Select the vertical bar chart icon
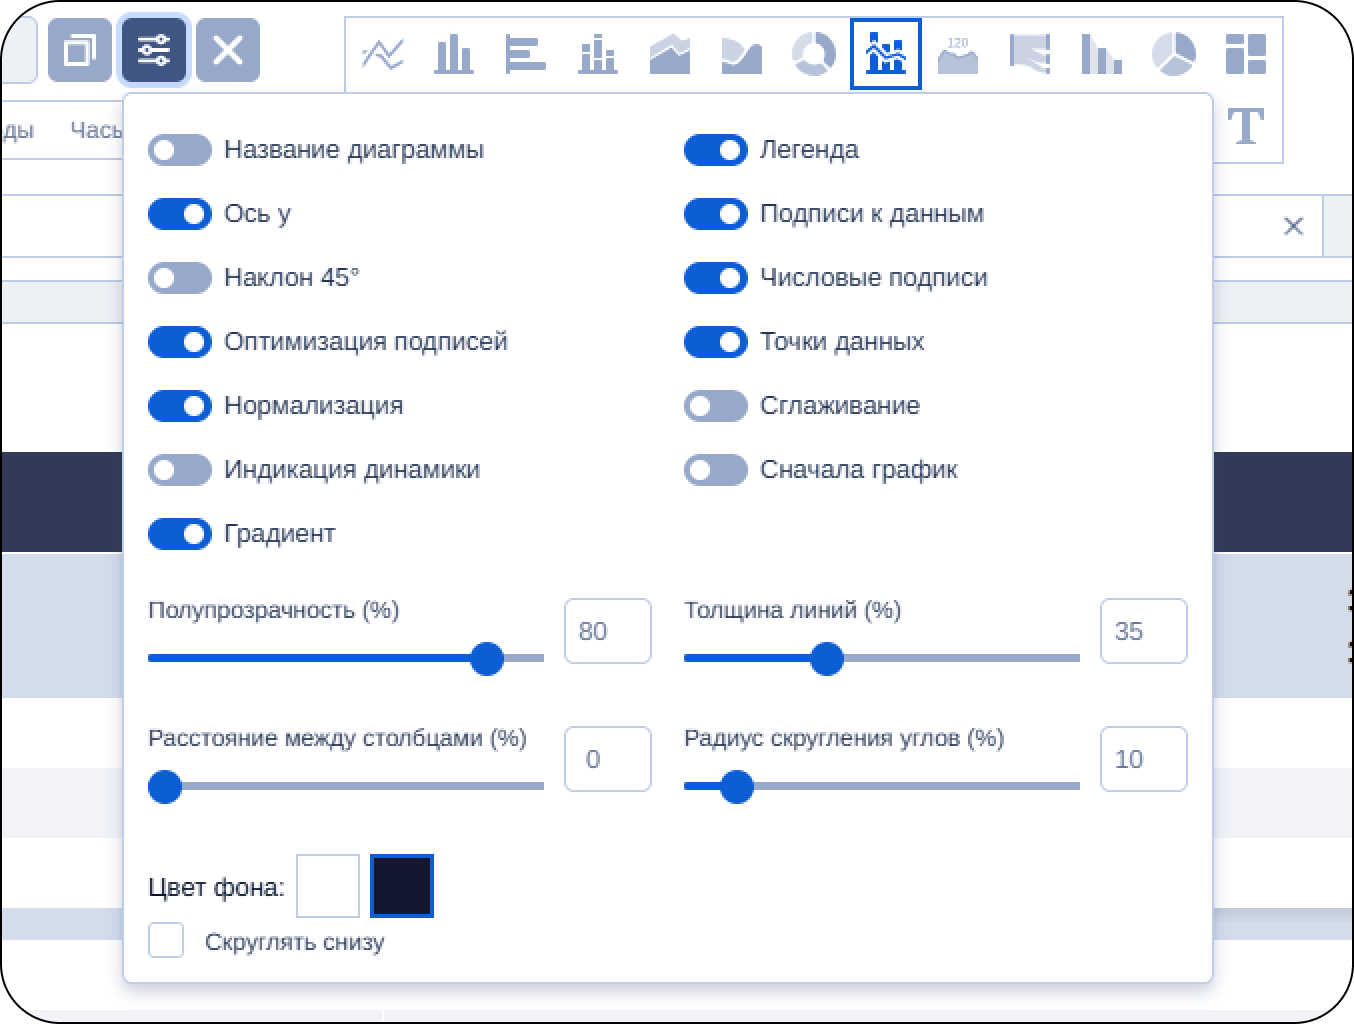Viewport: 1354px width, 1024px height. click(454, 54)
